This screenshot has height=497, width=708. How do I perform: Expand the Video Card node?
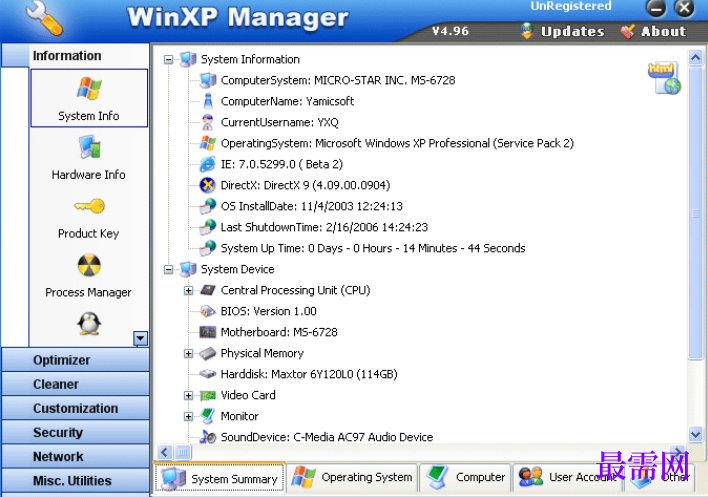pyautogui.click(x=188, y=395)
